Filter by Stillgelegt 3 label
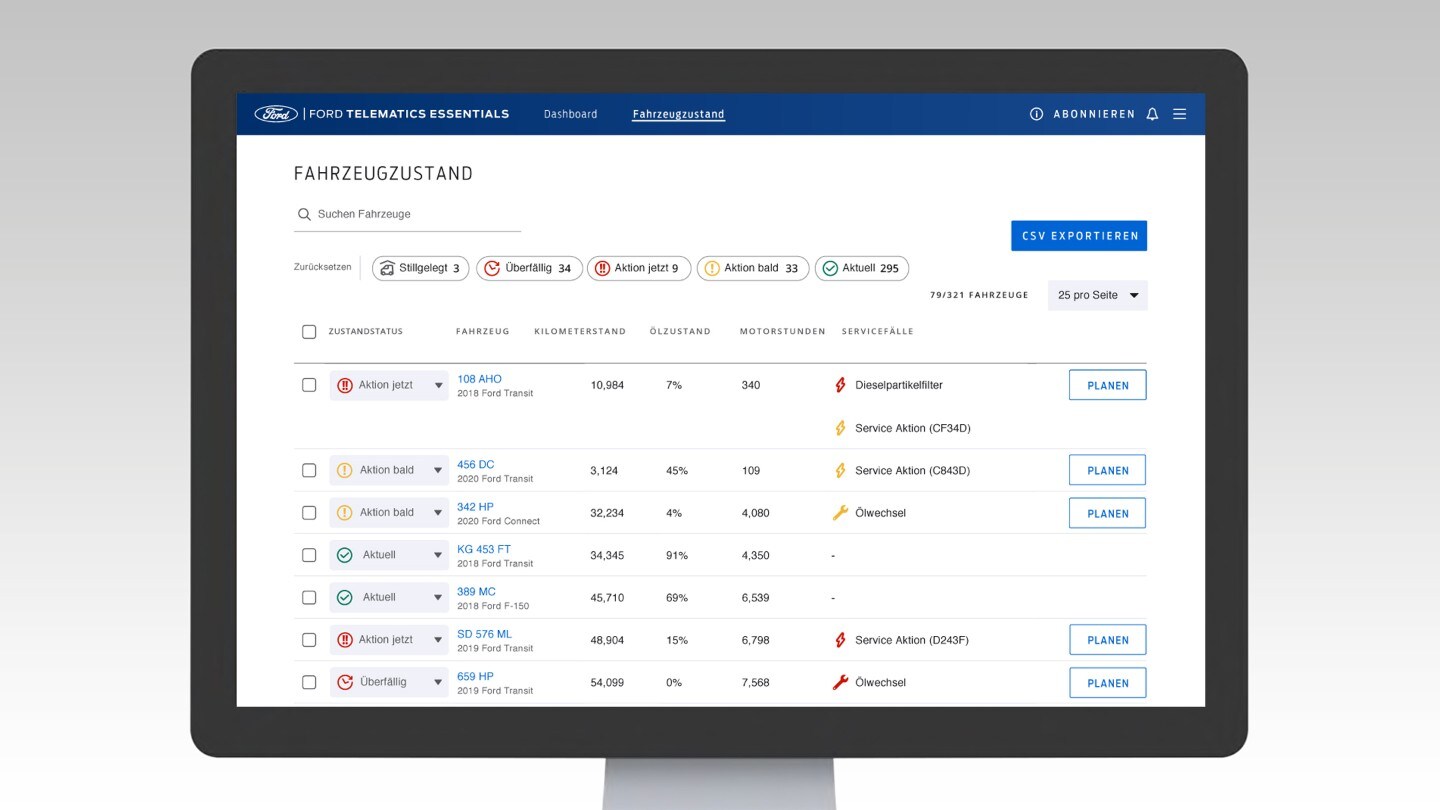 429,268
